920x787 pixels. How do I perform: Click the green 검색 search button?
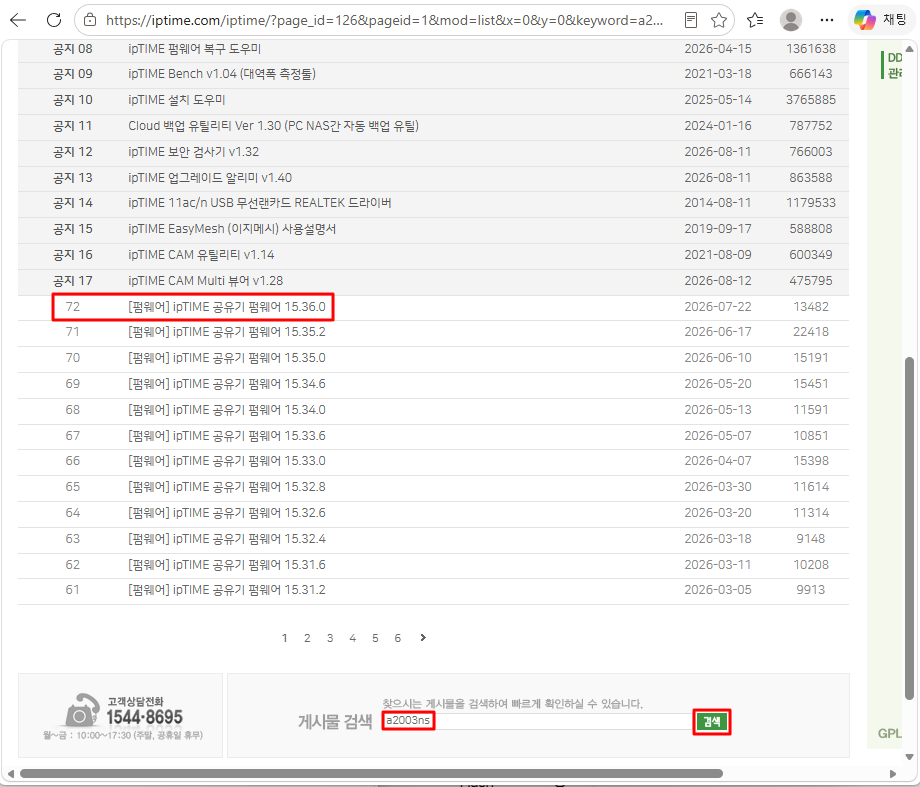click(712, 722)
